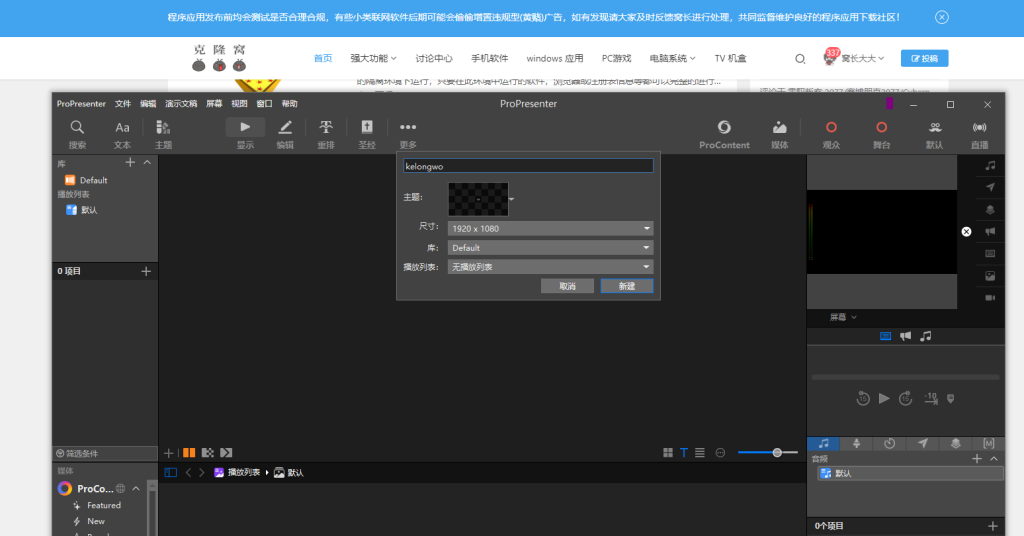
Task: Select the audio transport tab with note icon
Action: point(925,336)
